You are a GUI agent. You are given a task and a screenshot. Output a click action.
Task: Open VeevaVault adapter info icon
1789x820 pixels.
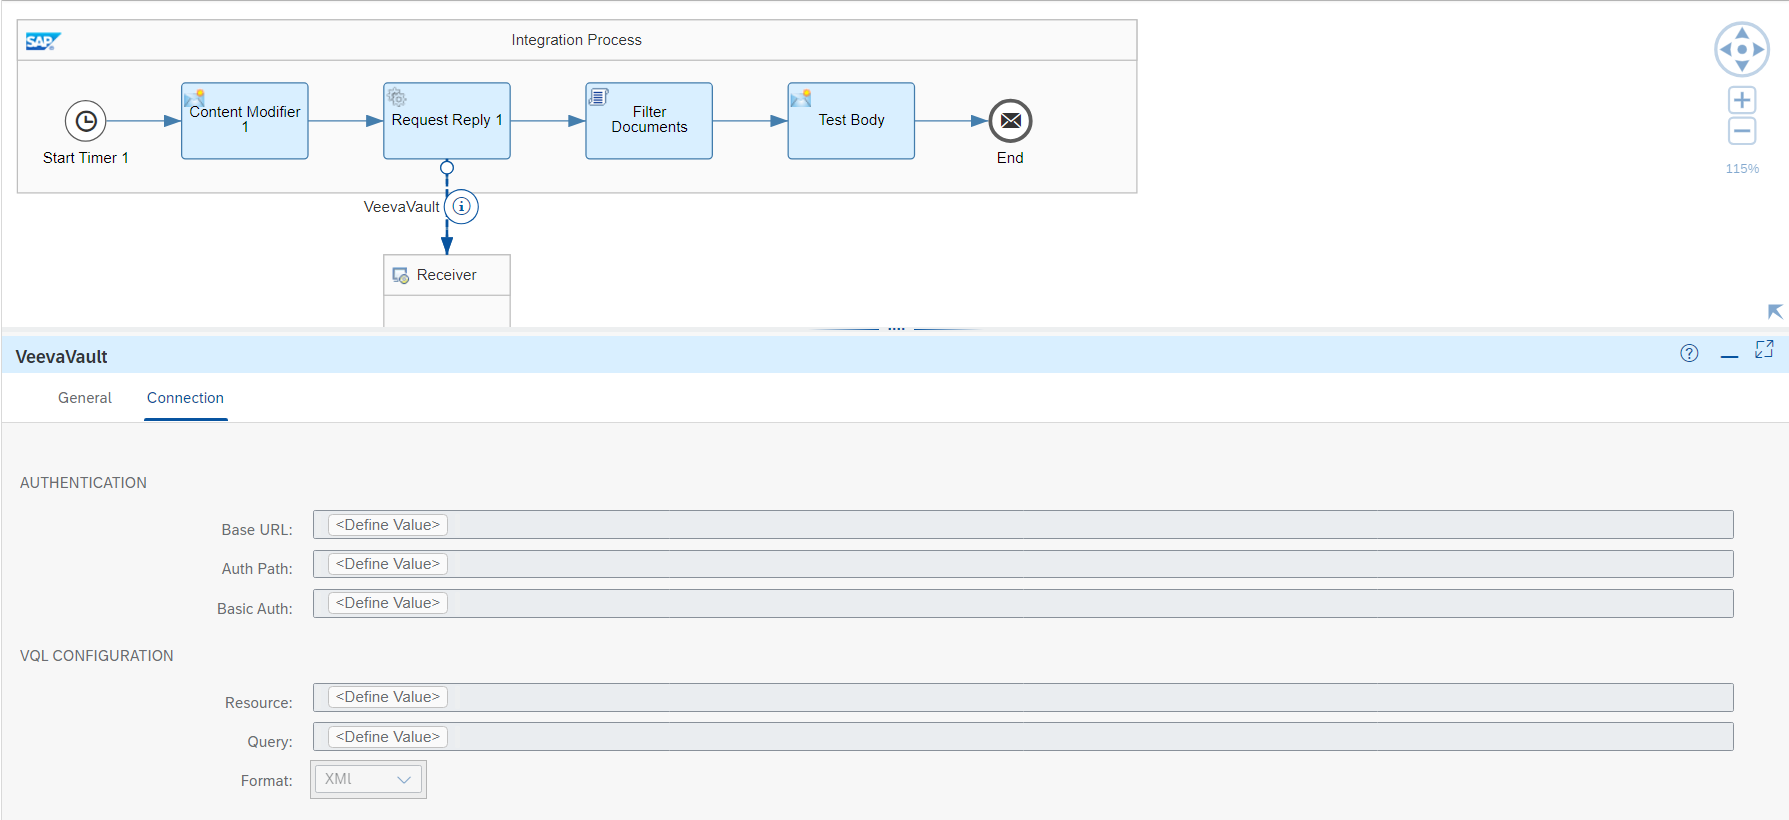click(461, 207)
